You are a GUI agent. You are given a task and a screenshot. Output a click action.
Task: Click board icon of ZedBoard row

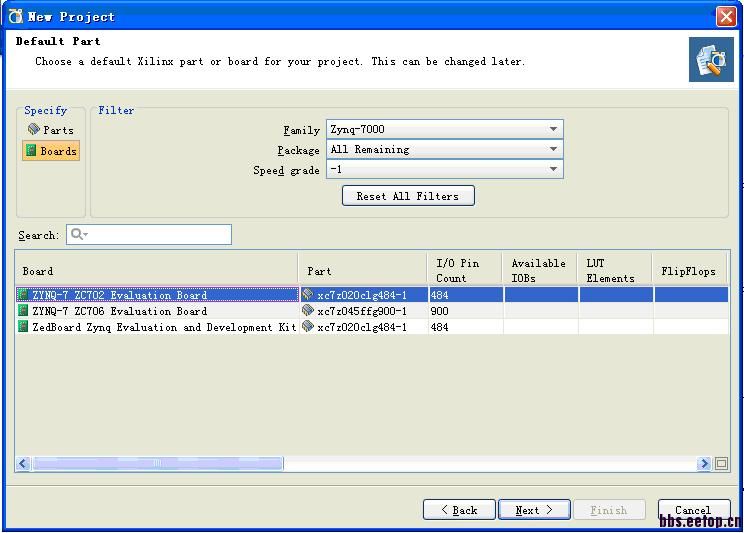click(x=23, y=327)
